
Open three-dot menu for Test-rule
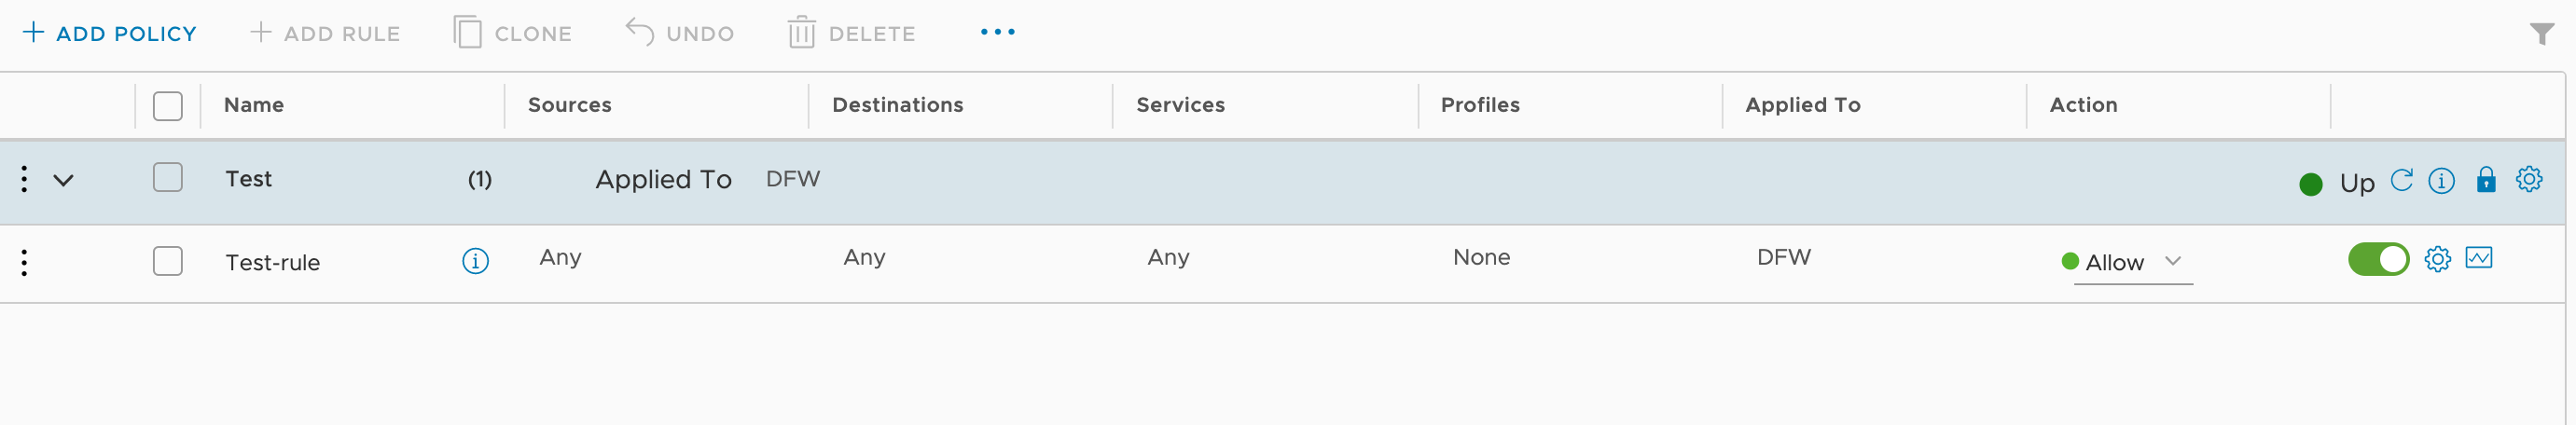(24, 262)
